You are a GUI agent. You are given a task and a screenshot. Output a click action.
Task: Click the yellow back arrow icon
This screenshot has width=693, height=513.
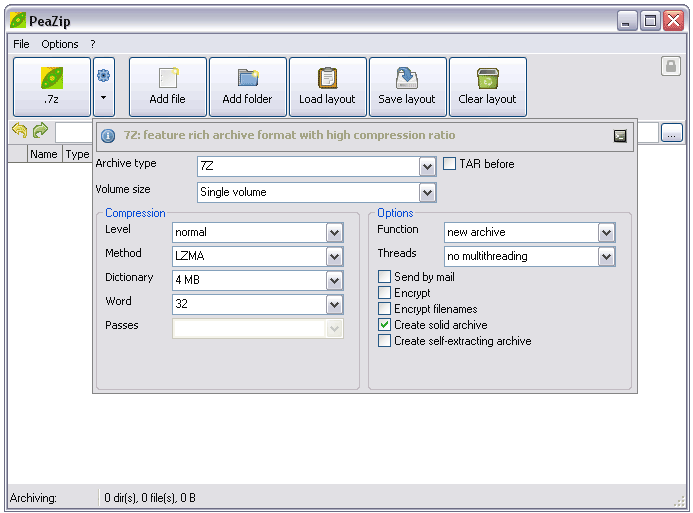pyautogui.click(x=20, y=130)
